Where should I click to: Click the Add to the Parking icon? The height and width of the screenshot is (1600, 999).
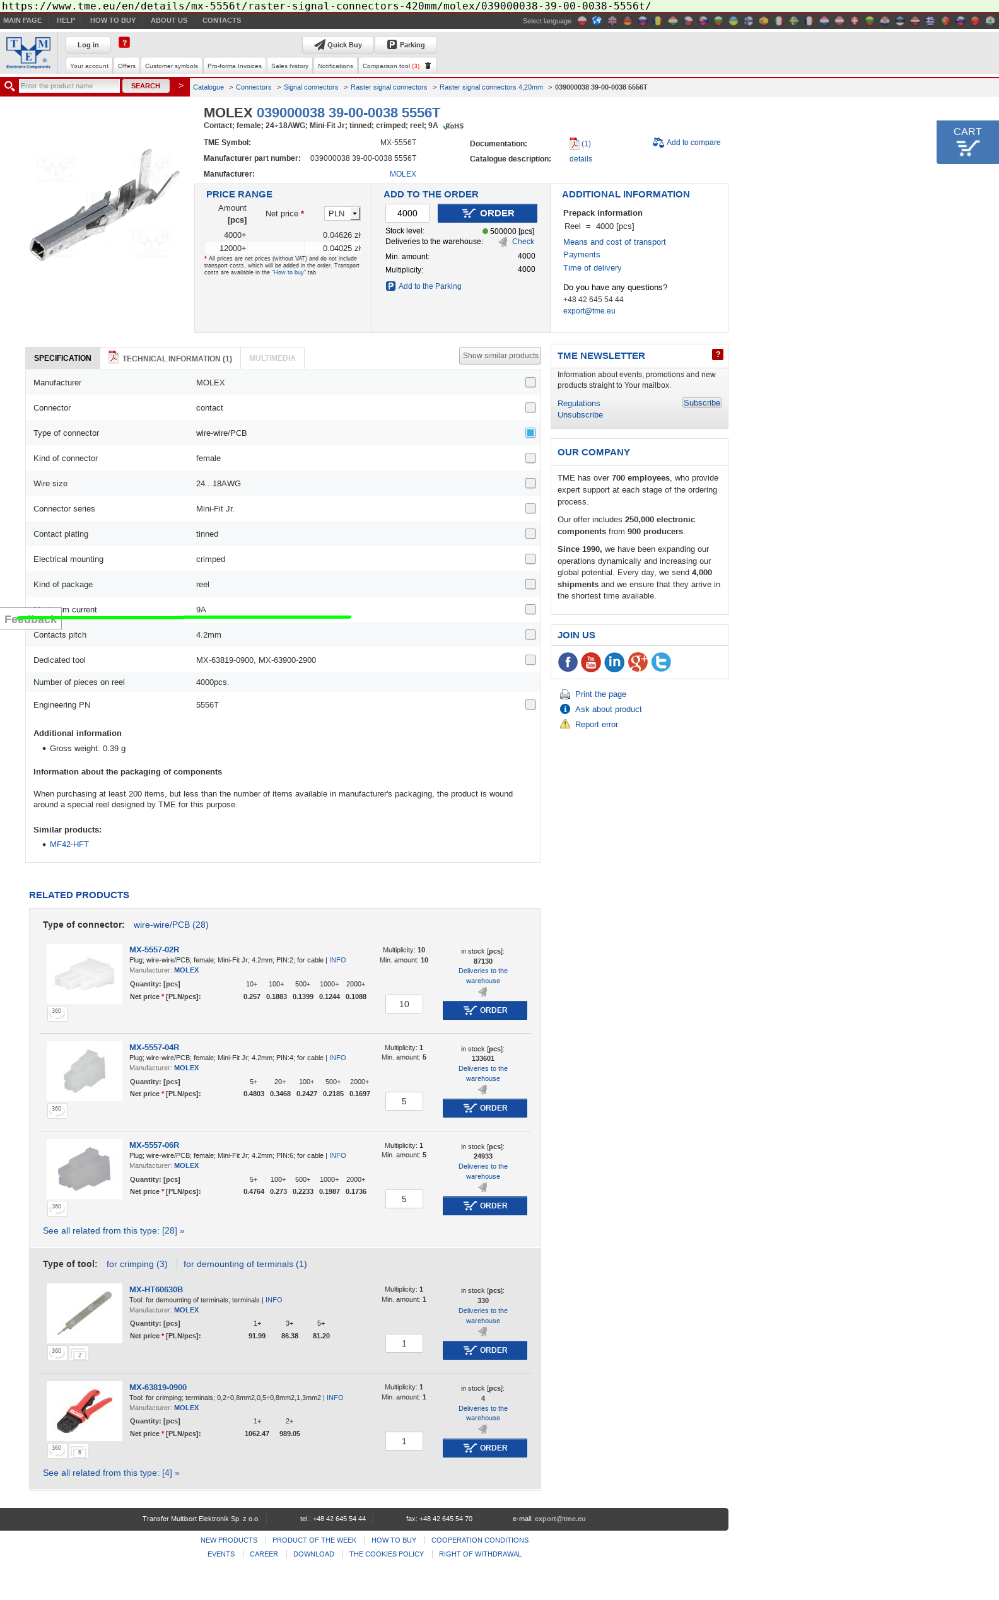391,286
